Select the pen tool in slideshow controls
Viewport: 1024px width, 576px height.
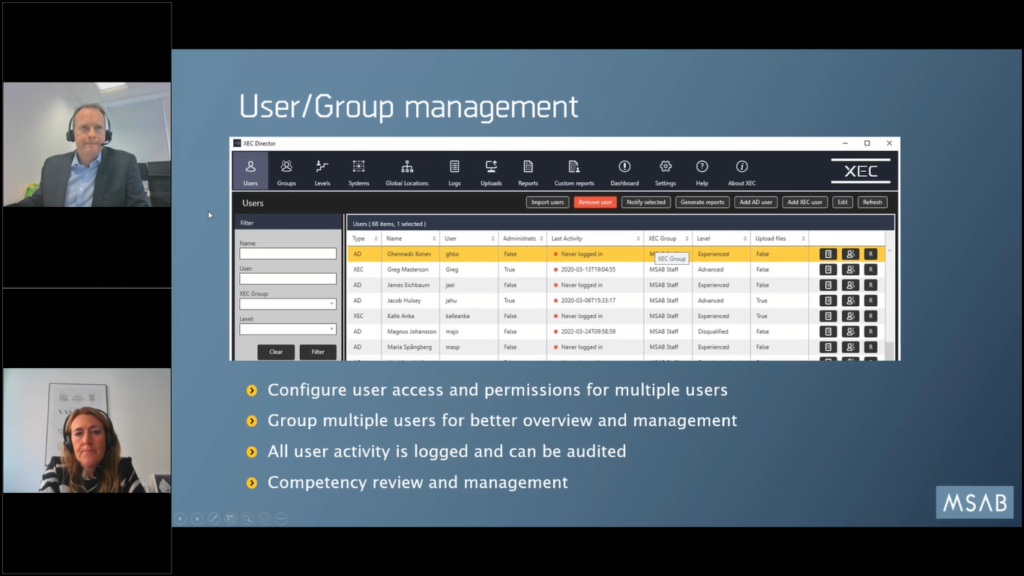tap(214, 519)
